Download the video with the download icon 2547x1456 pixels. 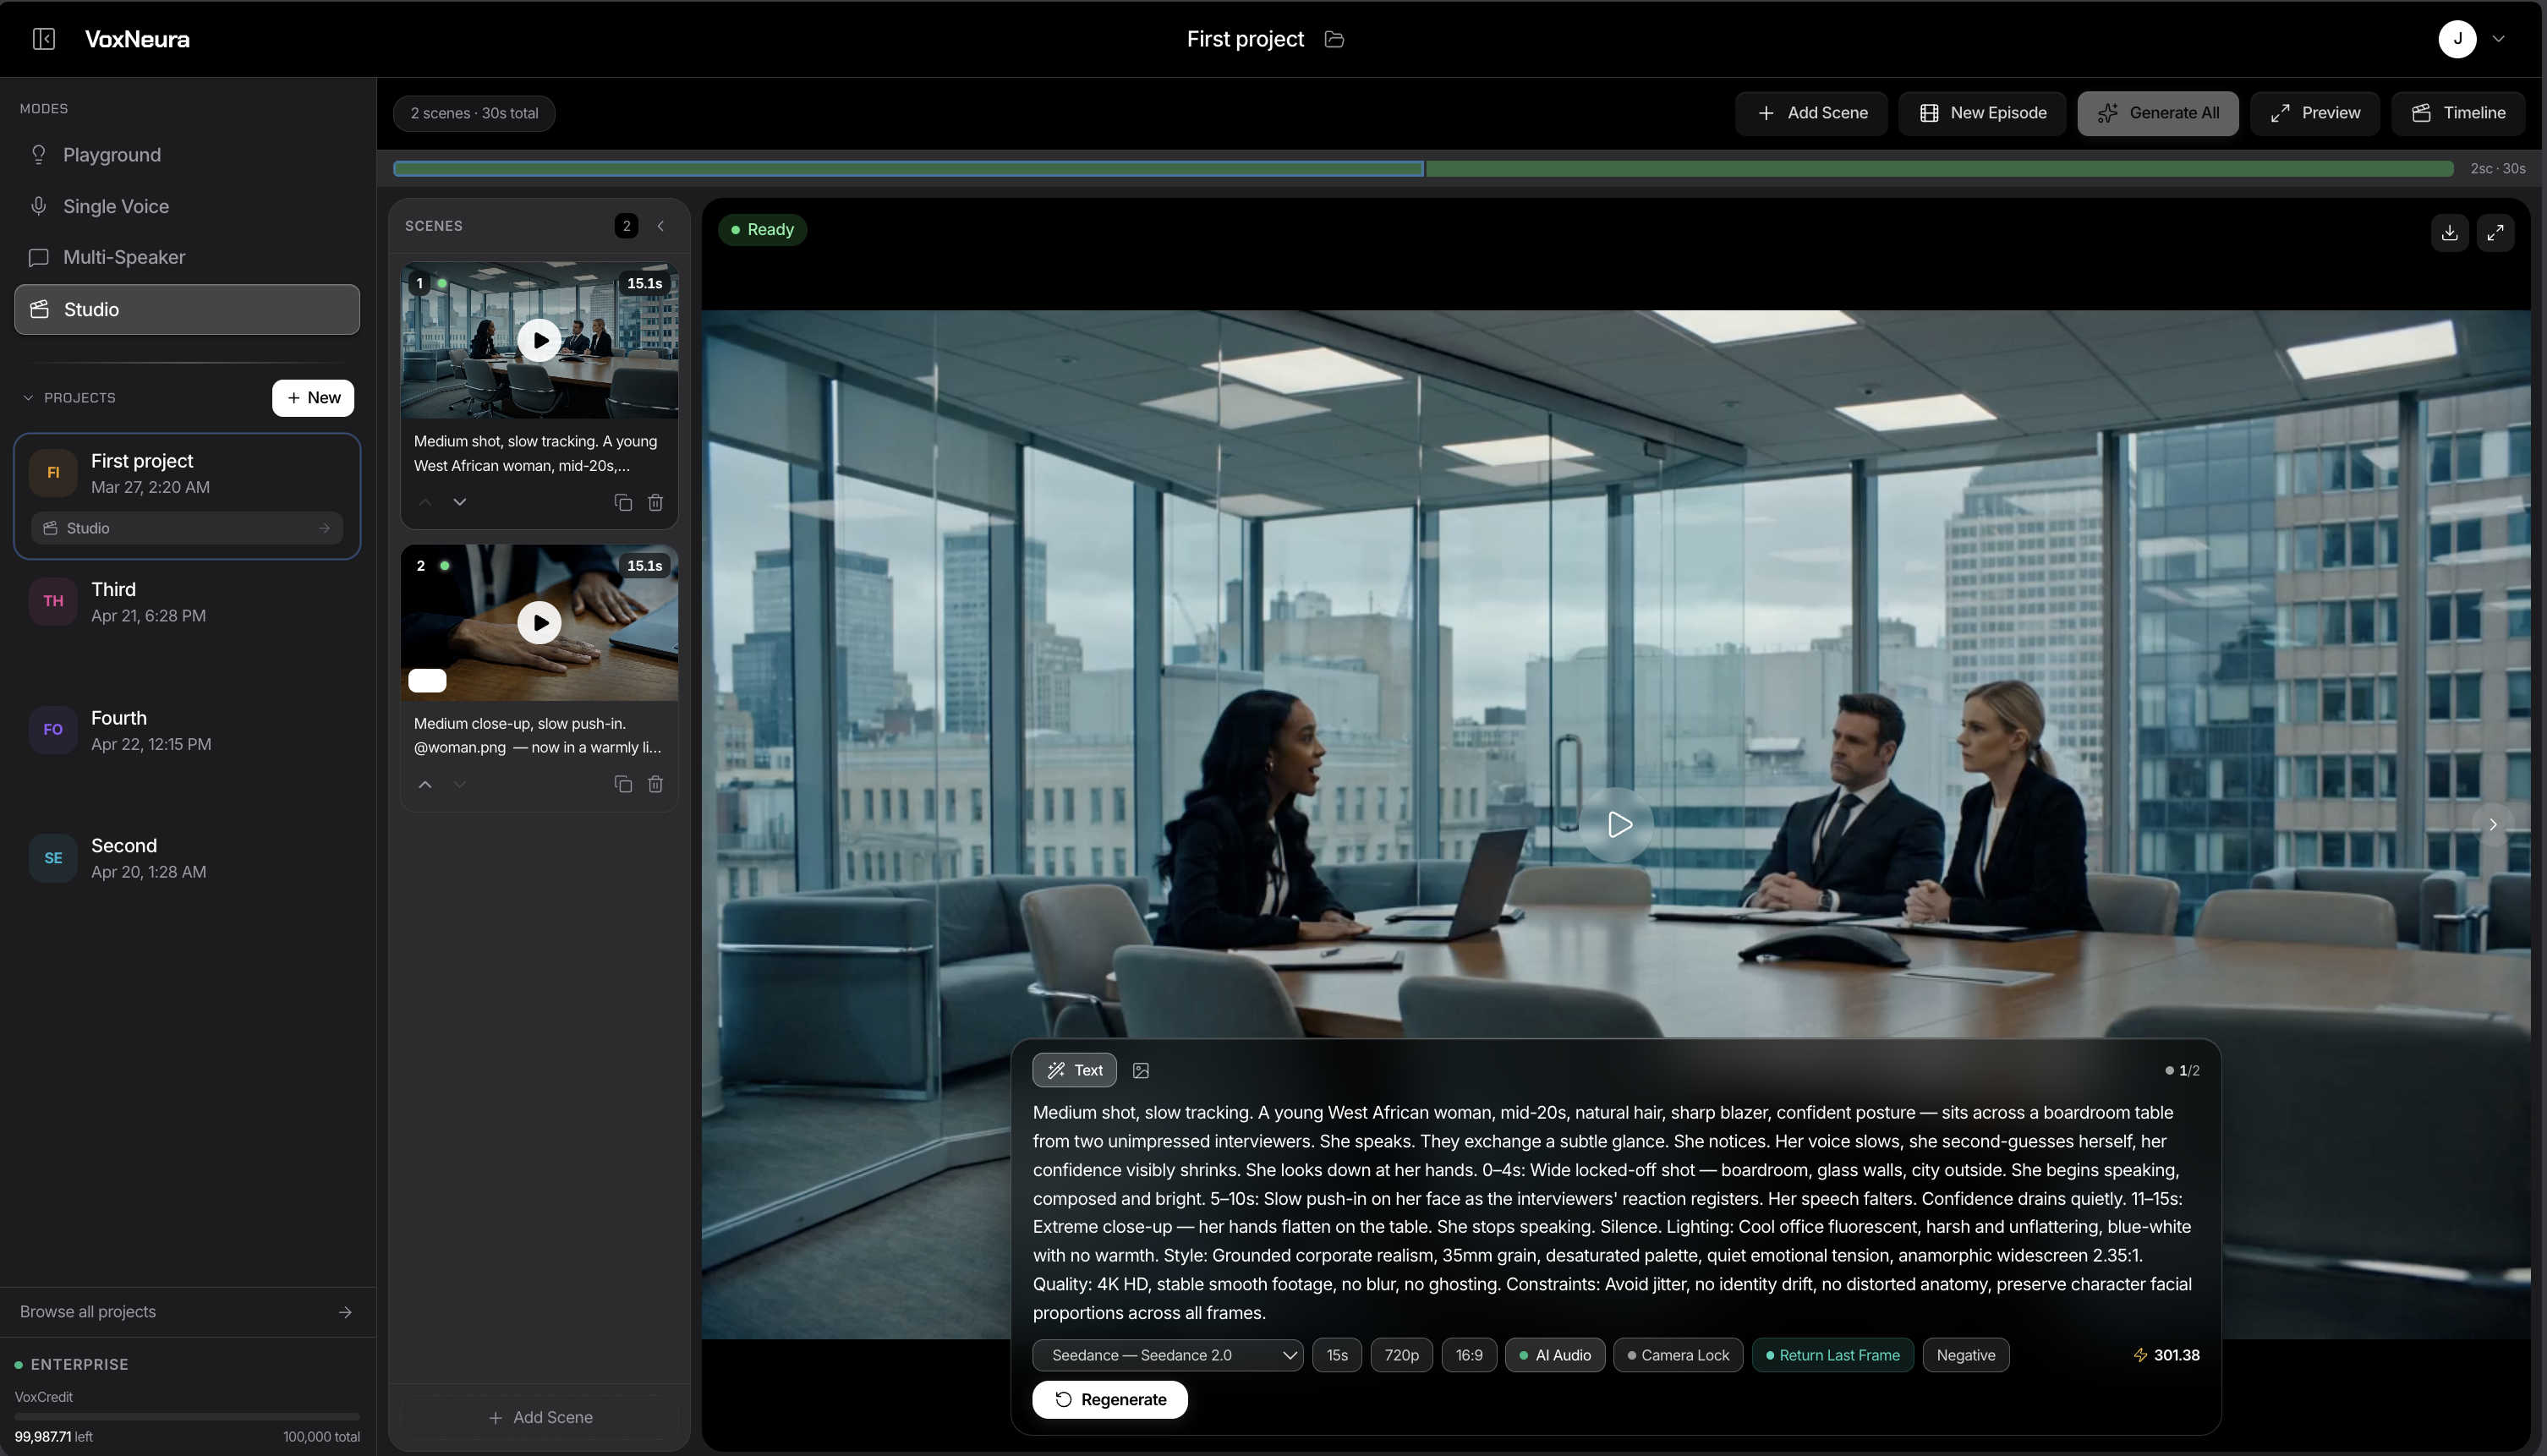point(2449,232)
